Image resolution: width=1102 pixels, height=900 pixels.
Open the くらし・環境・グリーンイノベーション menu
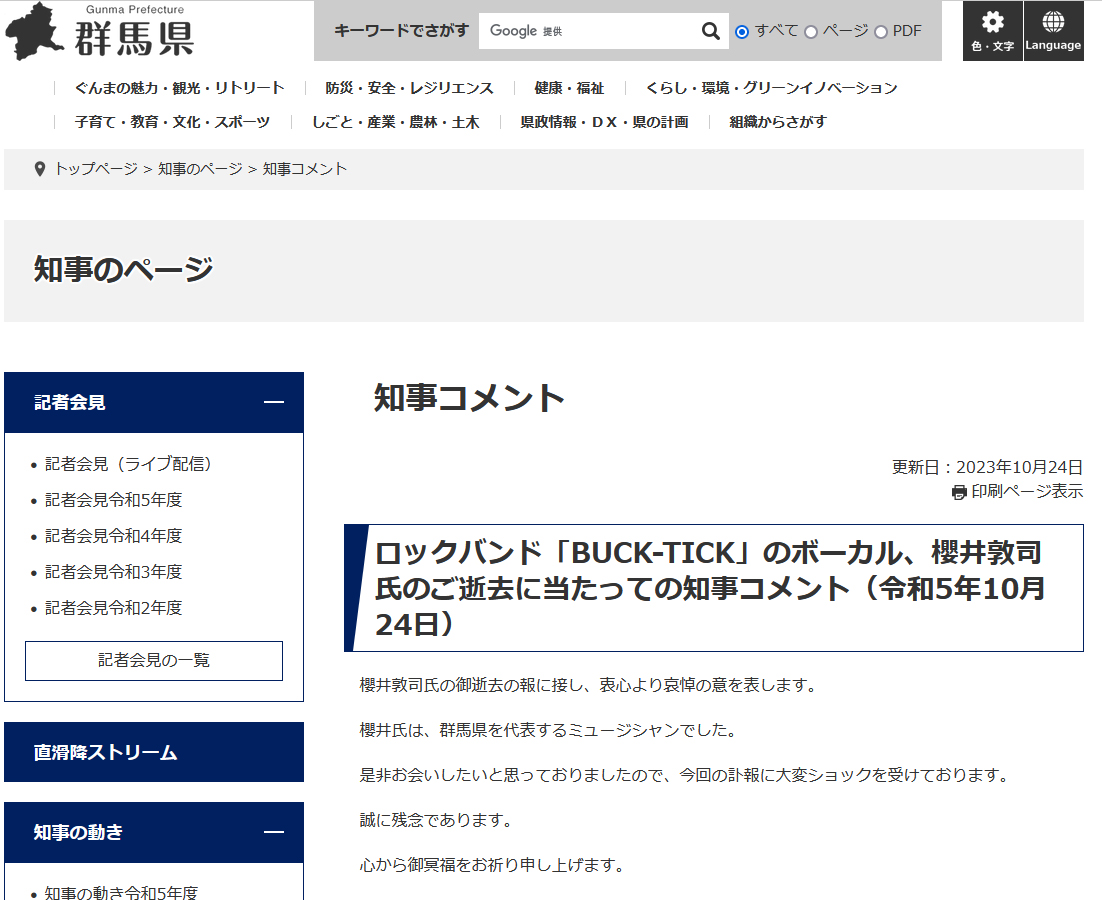[x=771, y=88]
